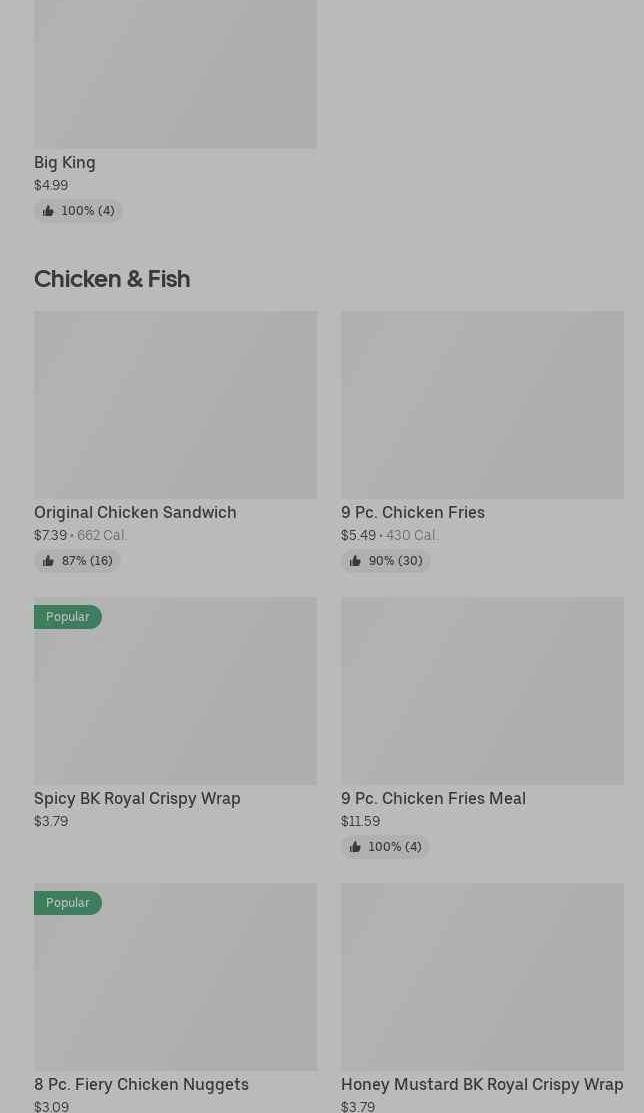Viewport: 644px width, 1113px height.
Task: Open Original Chicken Sandwich photo
Action: click(175, 404)
